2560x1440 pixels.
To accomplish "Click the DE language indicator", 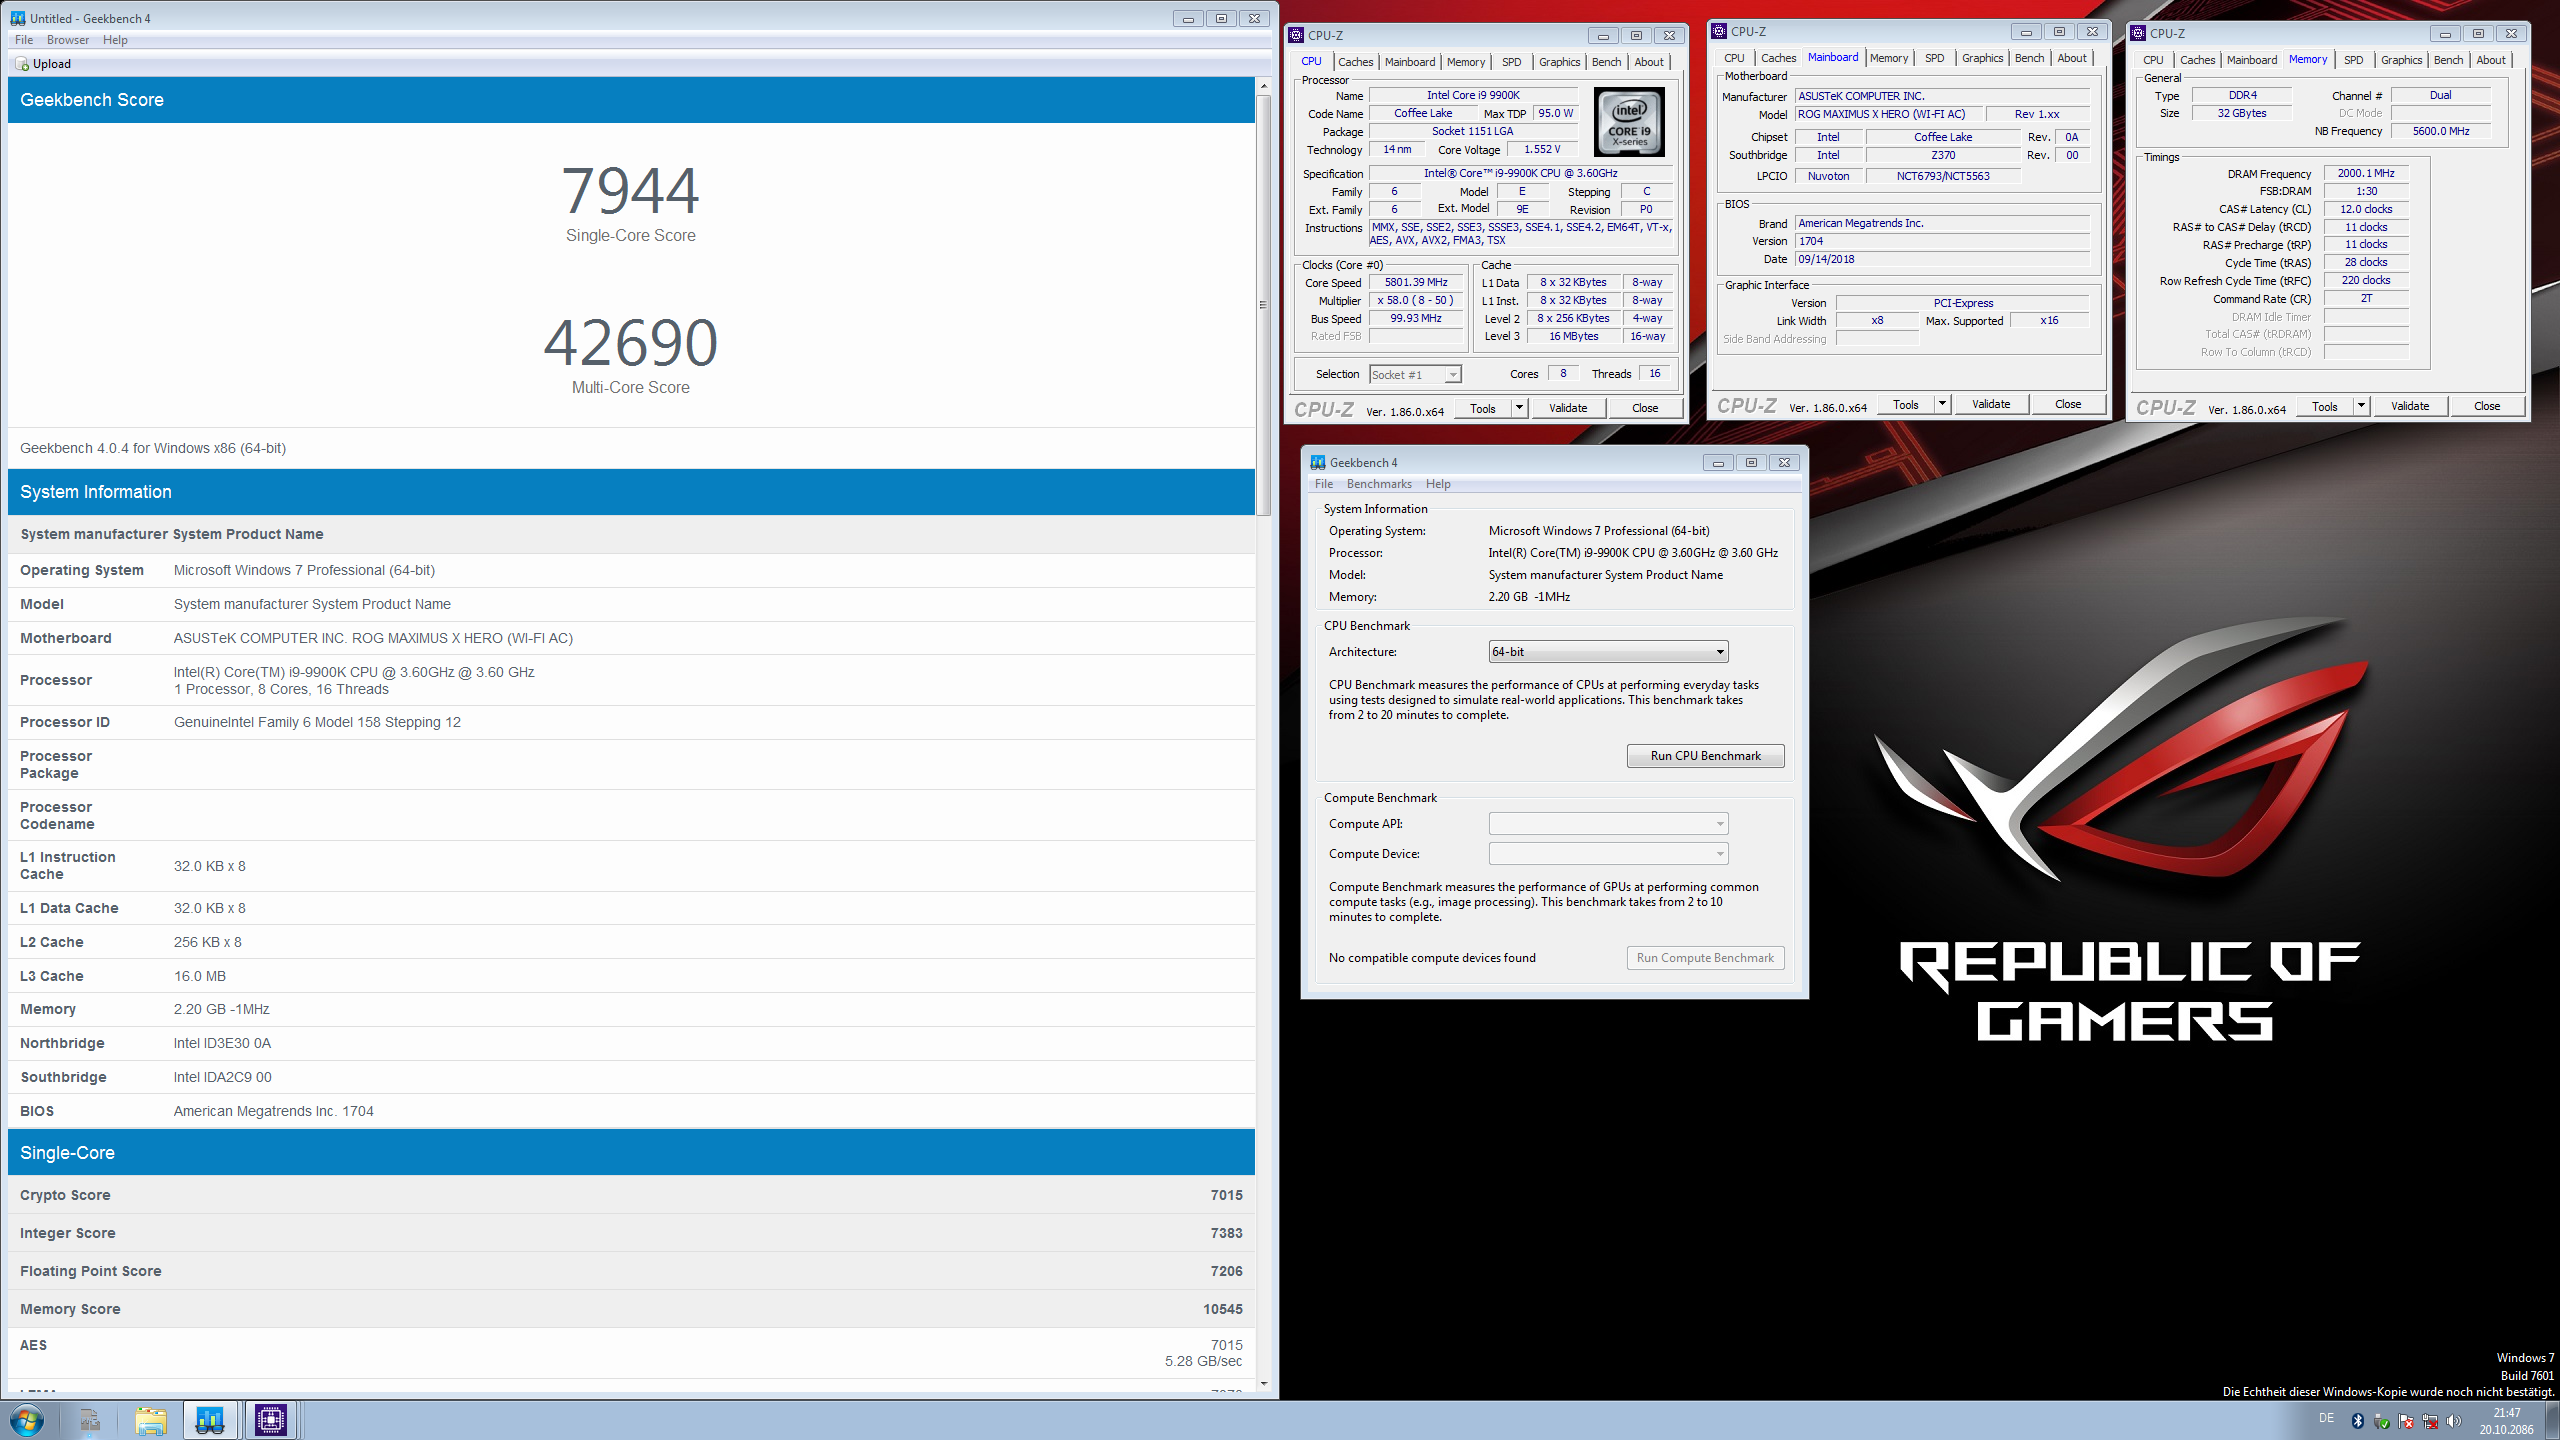I will point(2327,1418).
